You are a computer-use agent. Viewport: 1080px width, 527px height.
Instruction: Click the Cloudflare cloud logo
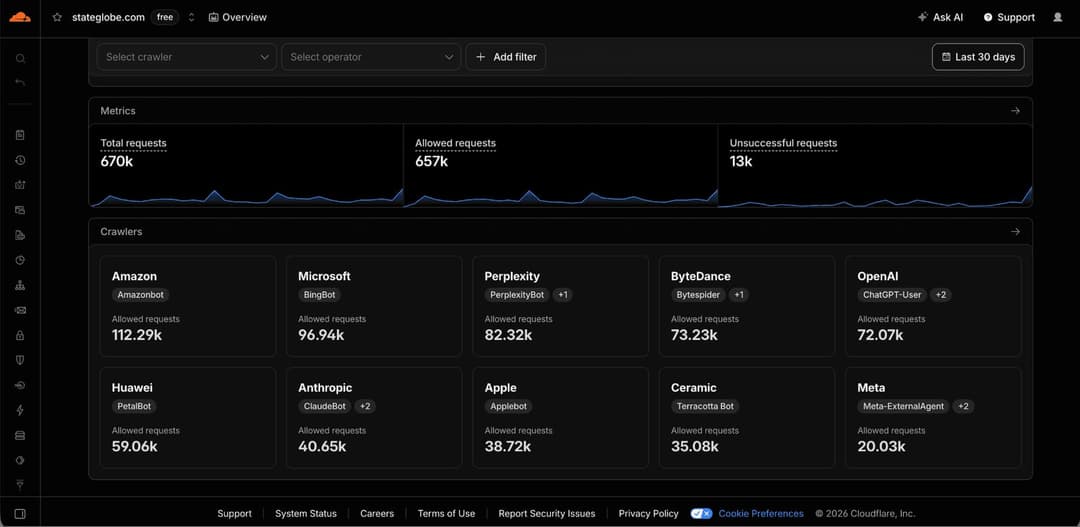click(x=20, y=17)
